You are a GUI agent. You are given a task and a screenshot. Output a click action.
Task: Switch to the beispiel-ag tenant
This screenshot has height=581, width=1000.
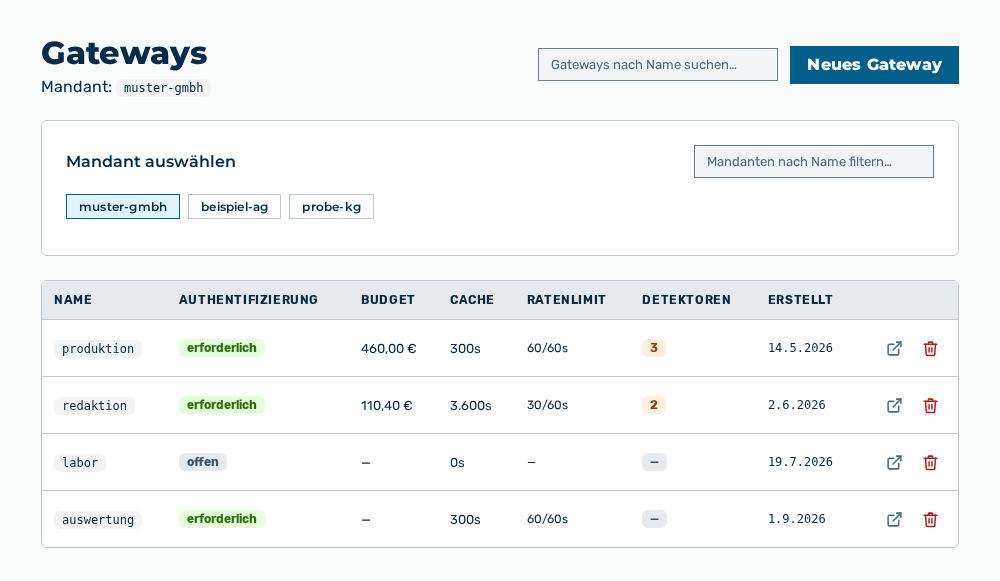234,207
